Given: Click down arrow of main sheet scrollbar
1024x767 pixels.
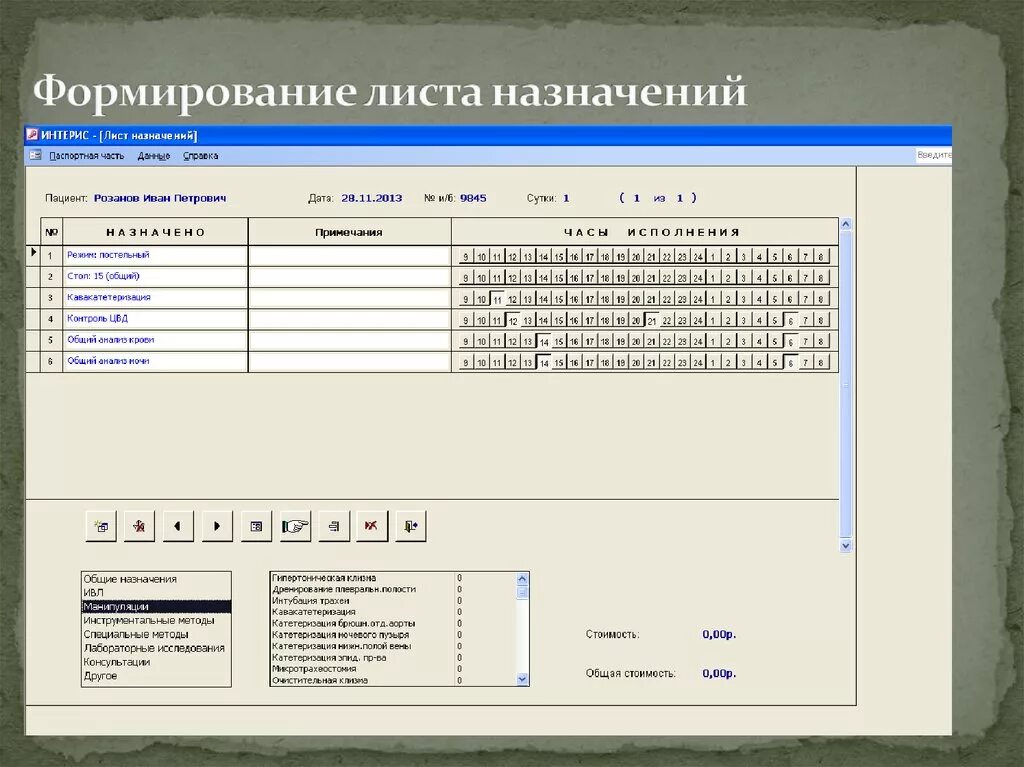Looking at the screenshot, I should (x=846, y=546).
